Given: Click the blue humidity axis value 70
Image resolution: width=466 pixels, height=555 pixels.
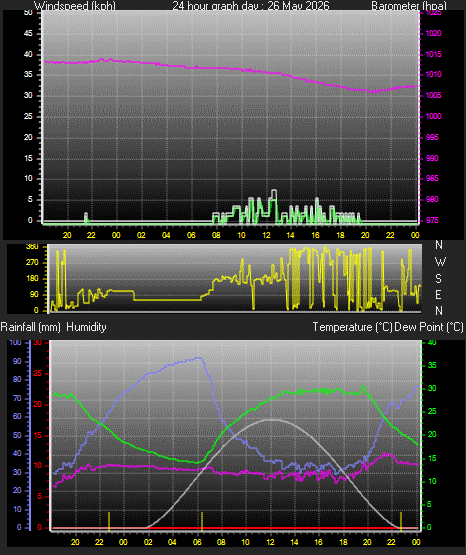Looking at the screenshot, I should pyautogui.click(x=17, y=398).
